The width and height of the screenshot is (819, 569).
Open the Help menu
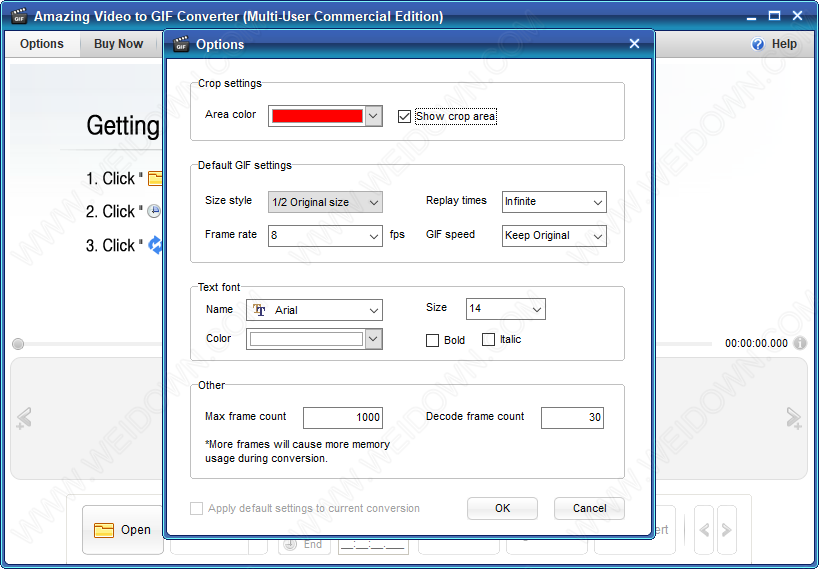tap(774, 44)
